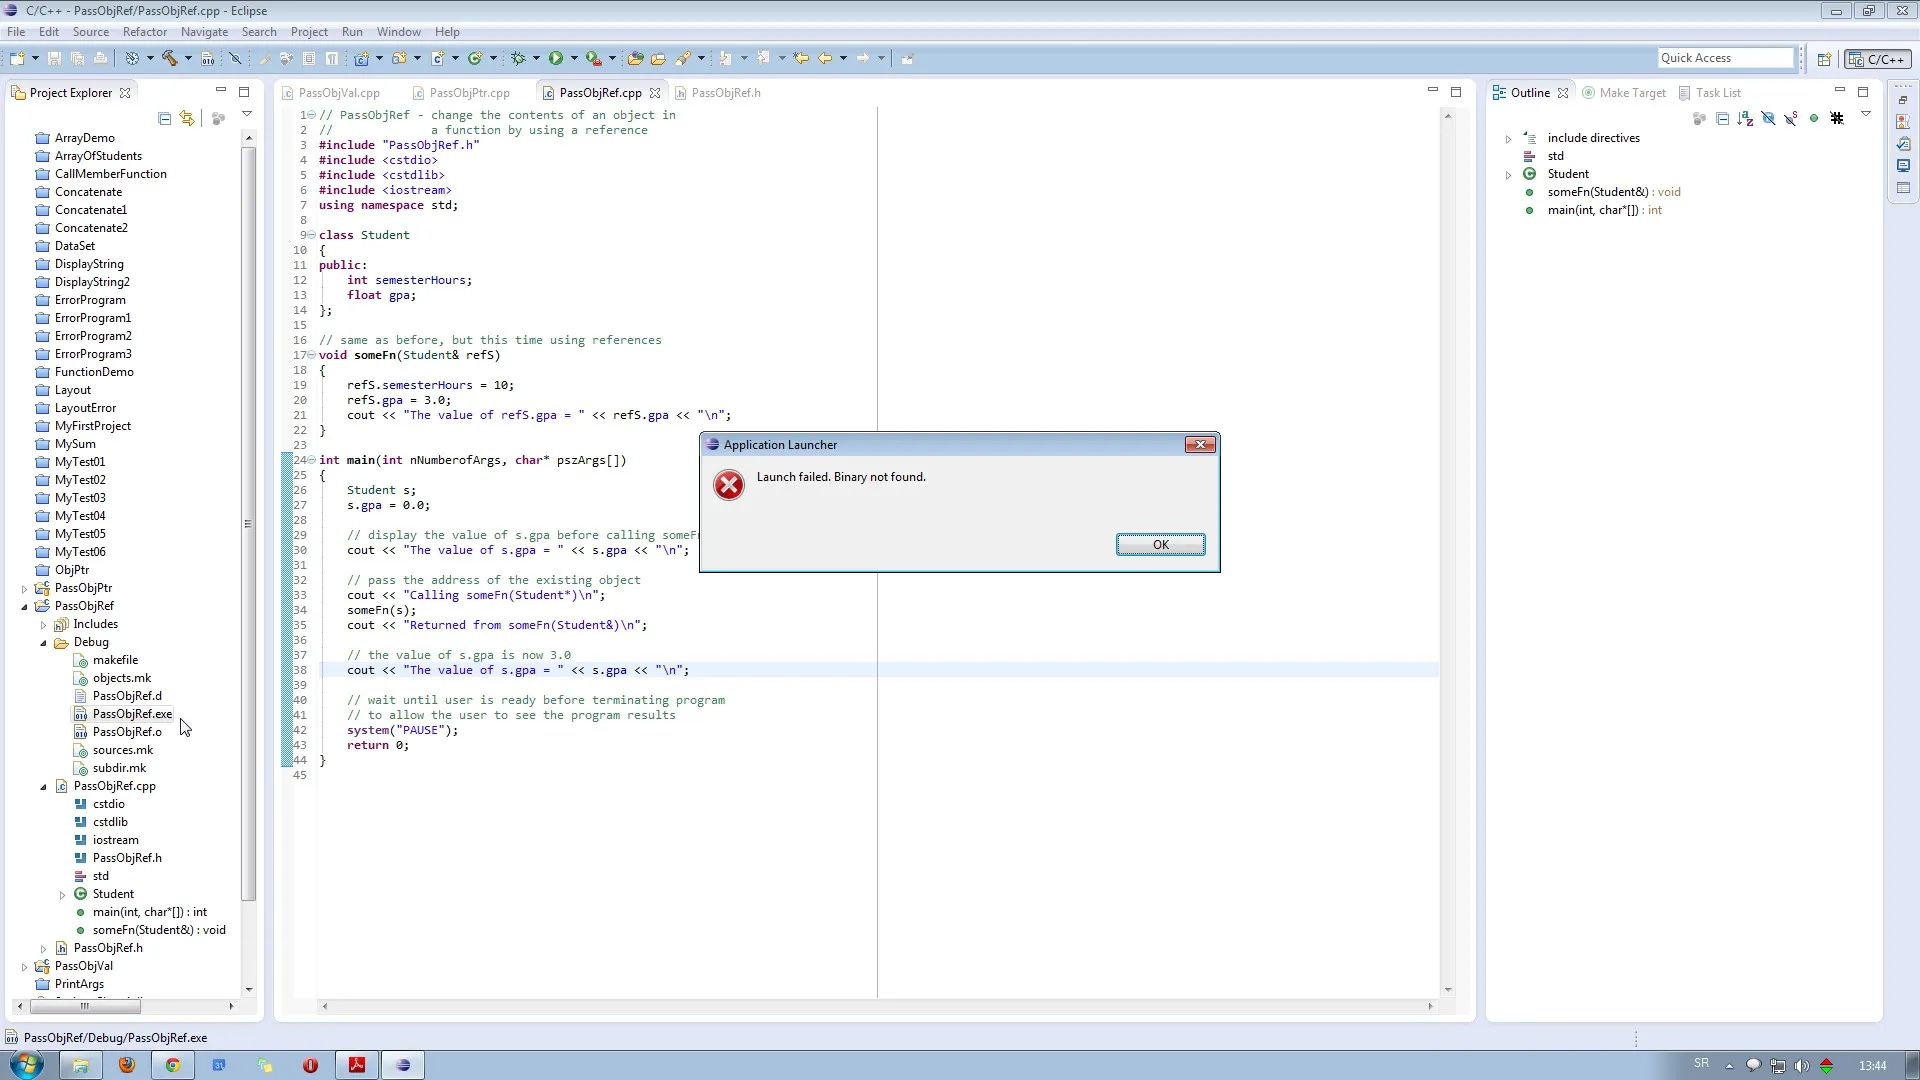The image size is (1920, 1080).
Task: Collapse the Debug folder node
Action: pyautogui.click(x=43, y=642)
